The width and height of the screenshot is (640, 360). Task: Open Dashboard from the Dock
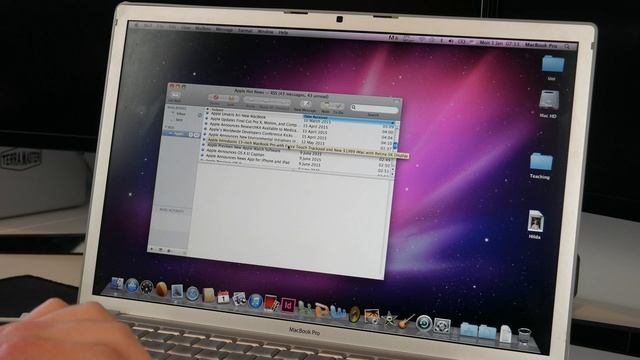pyautogui.click(x=147, y=287)
